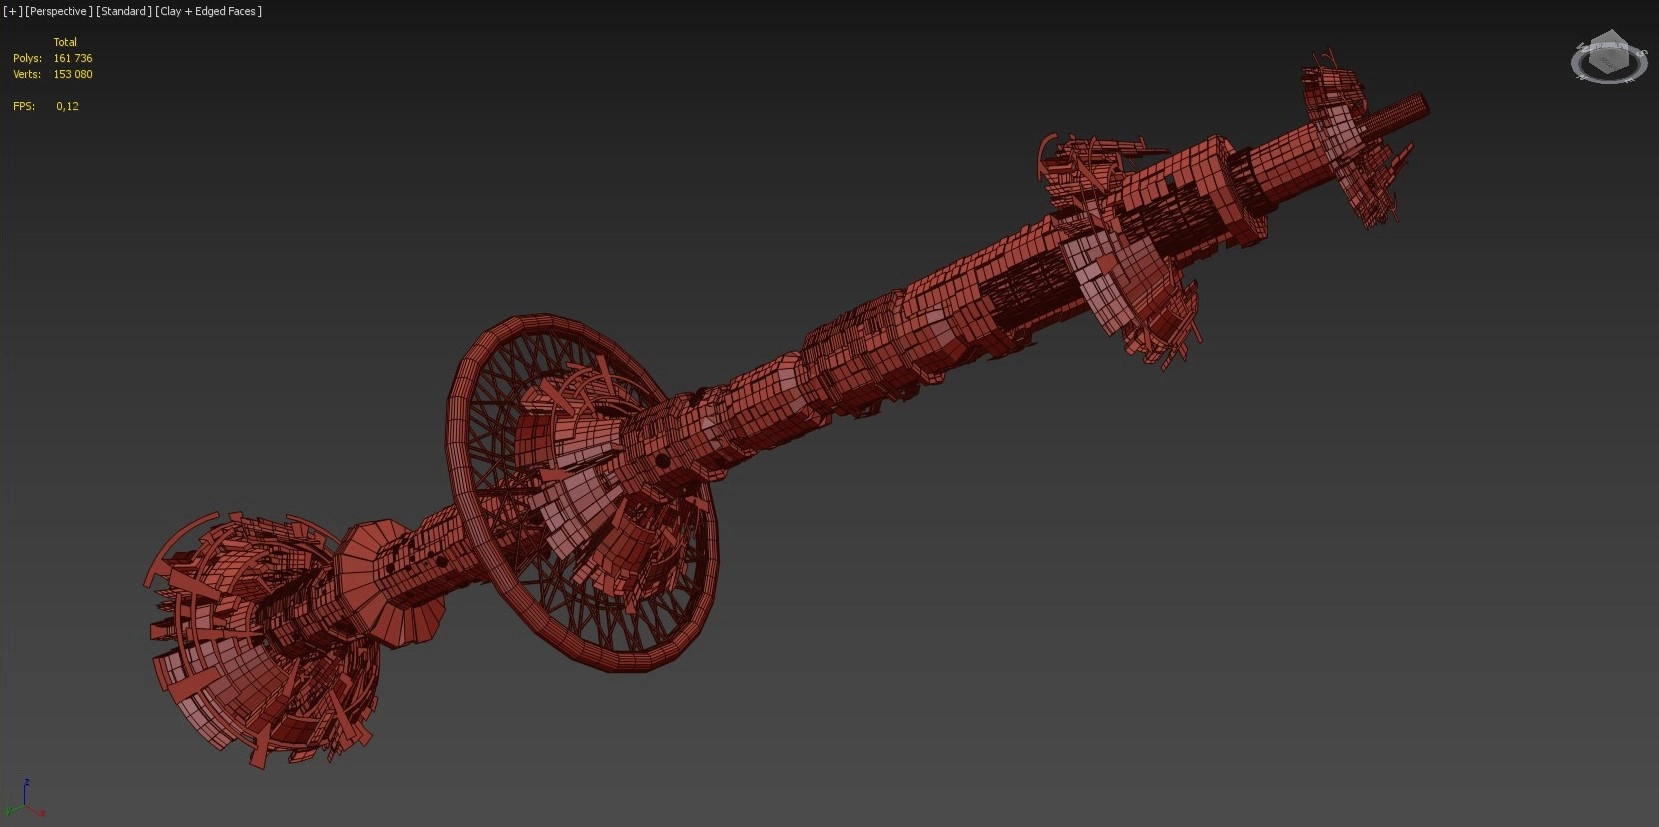Click the FPS readout value
Viewport: 1659px width, 827px height.
pyautogui.click(x=67, y=106)
